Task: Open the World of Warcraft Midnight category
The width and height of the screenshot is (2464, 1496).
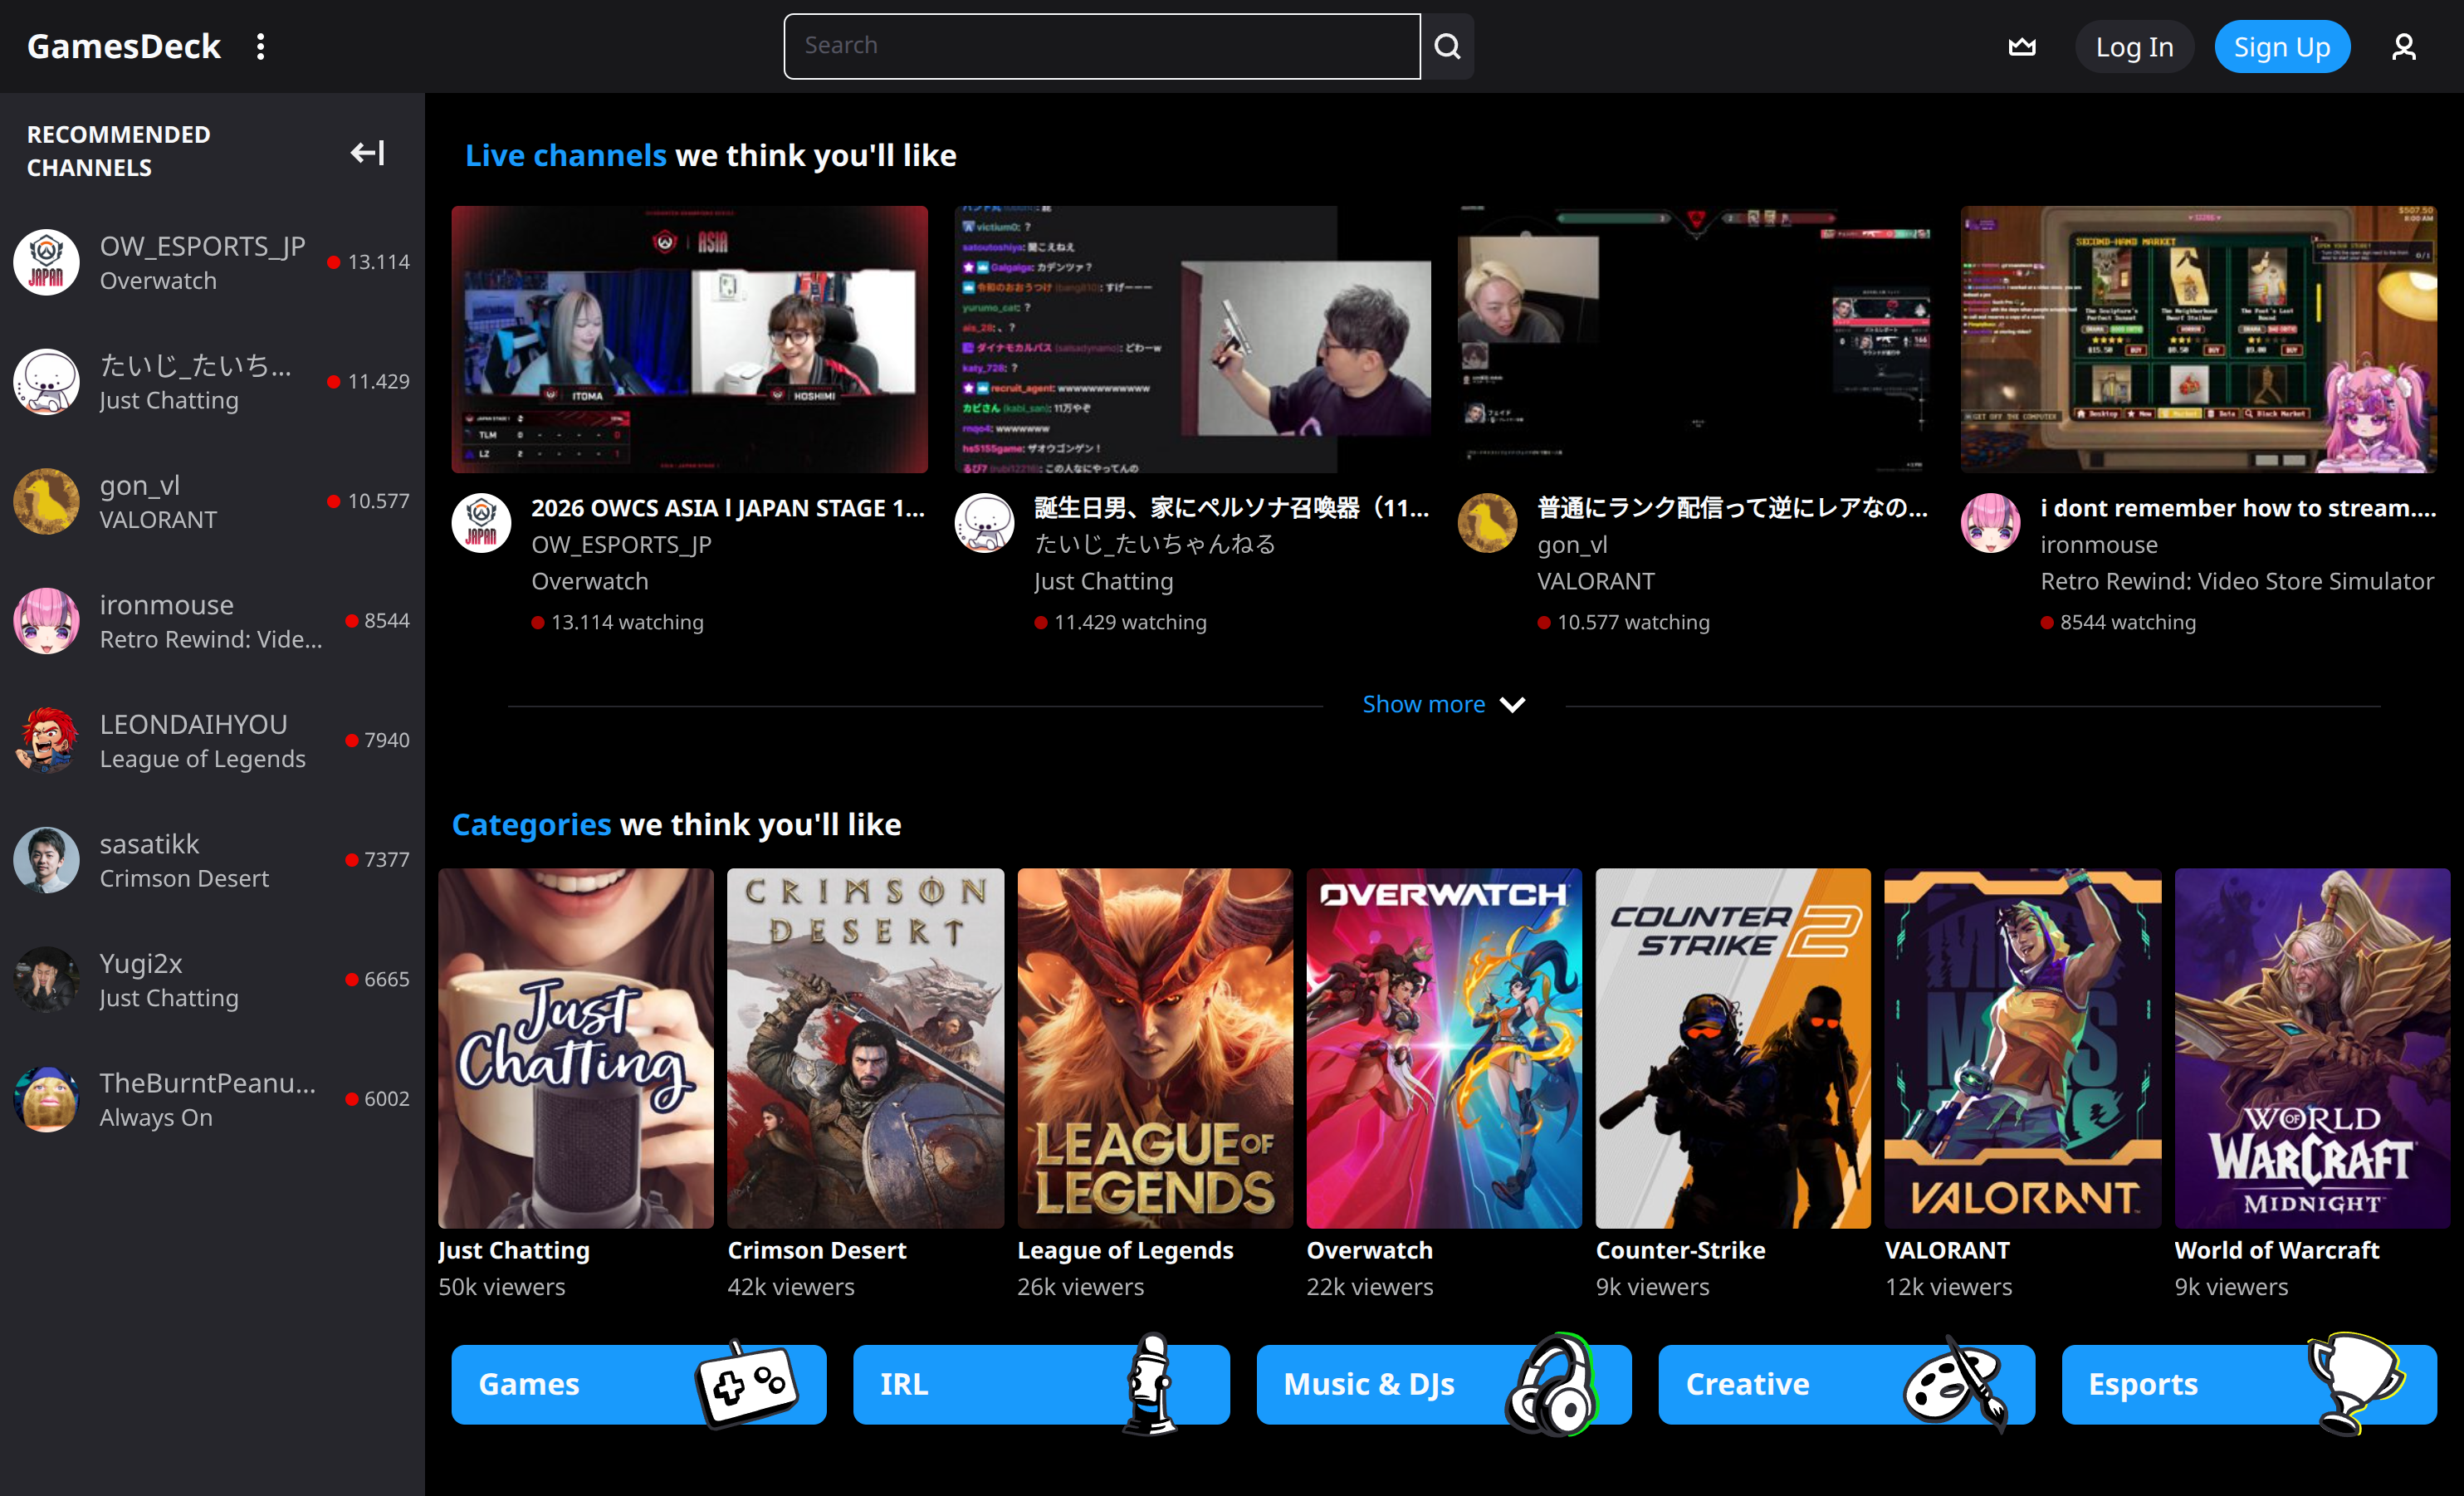Action: tap(2313, 1049)
